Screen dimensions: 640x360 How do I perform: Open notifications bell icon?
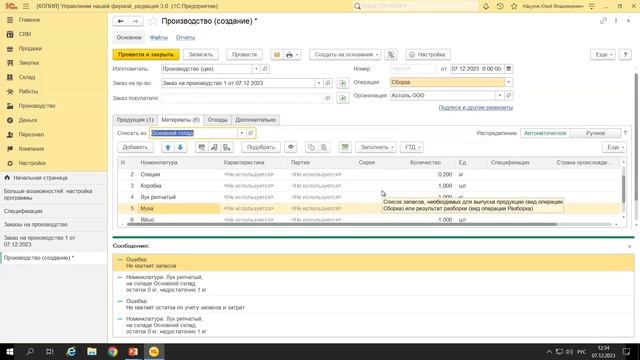click(x=486, y=6)
